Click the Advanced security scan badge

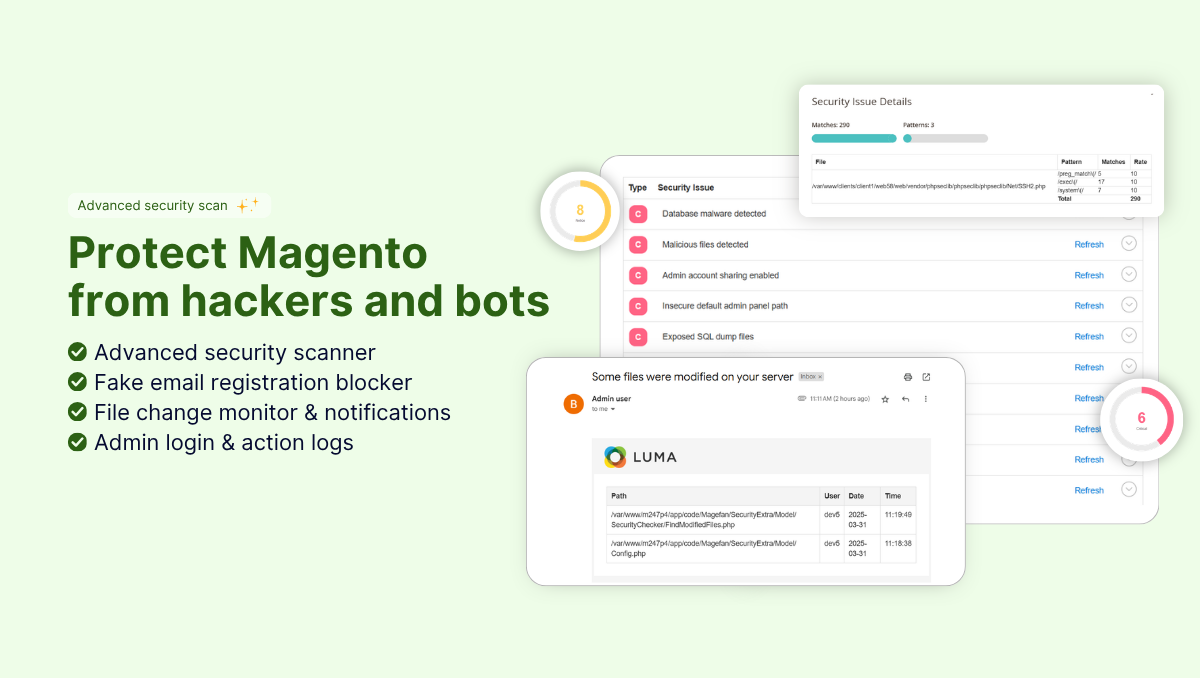169,205
